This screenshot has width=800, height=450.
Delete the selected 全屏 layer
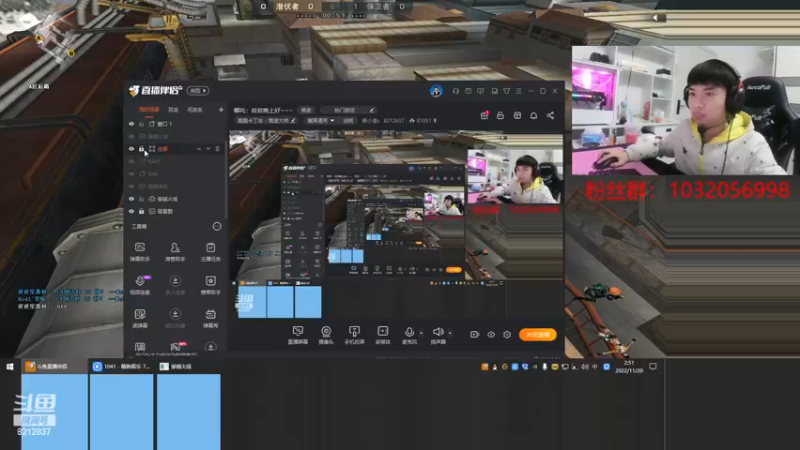pyautogui.click(x=217, y=149)
